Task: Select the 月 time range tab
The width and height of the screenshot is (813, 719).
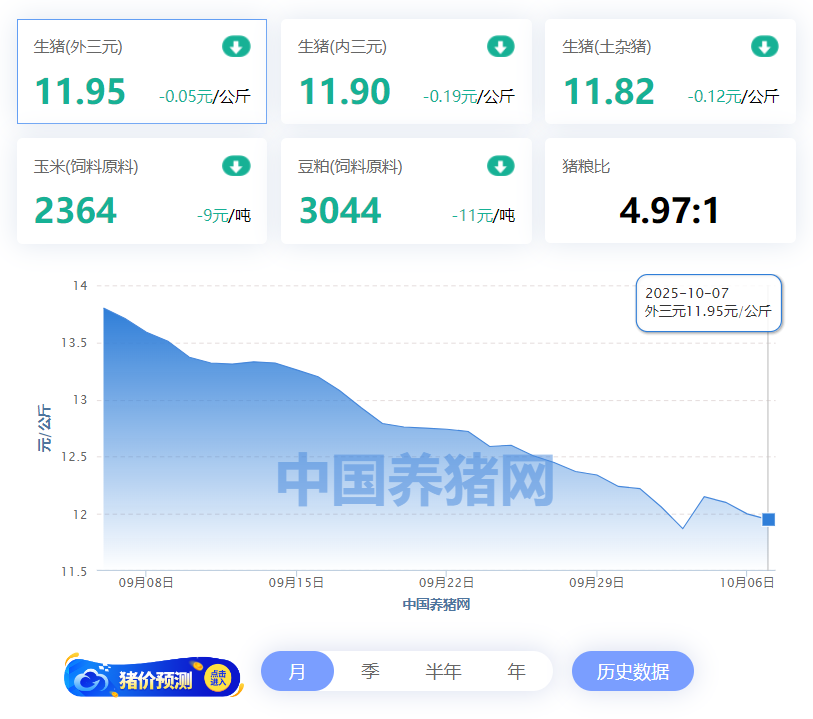Action: coord(297,671)
